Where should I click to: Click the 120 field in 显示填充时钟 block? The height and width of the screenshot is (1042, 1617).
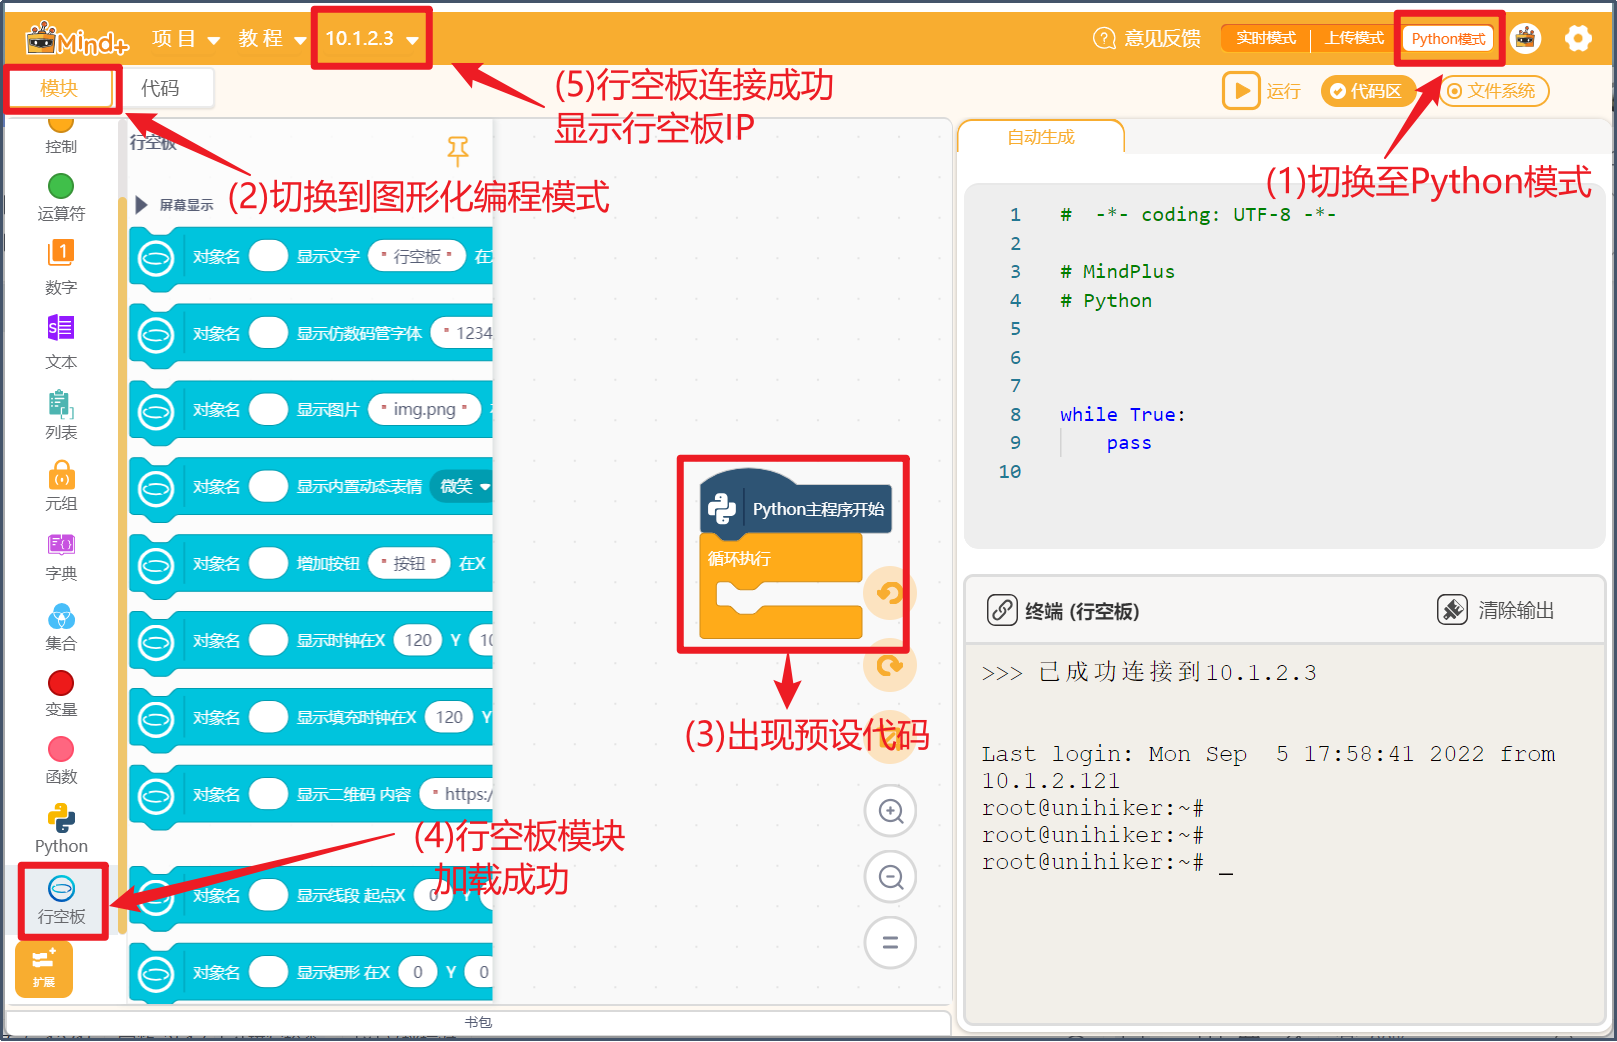click(x=449, y=717)
